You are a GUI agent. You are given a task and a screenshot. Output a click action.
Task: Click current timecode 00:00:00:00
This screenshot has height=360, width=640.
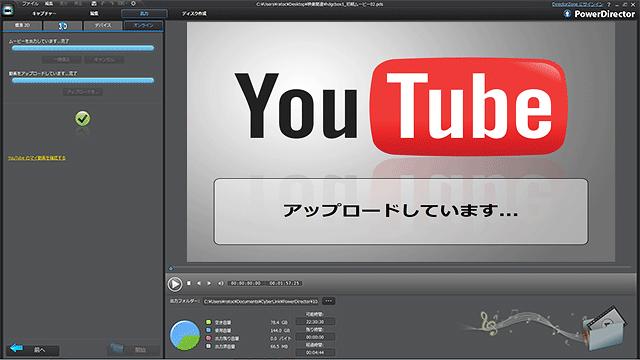[246, 283]
